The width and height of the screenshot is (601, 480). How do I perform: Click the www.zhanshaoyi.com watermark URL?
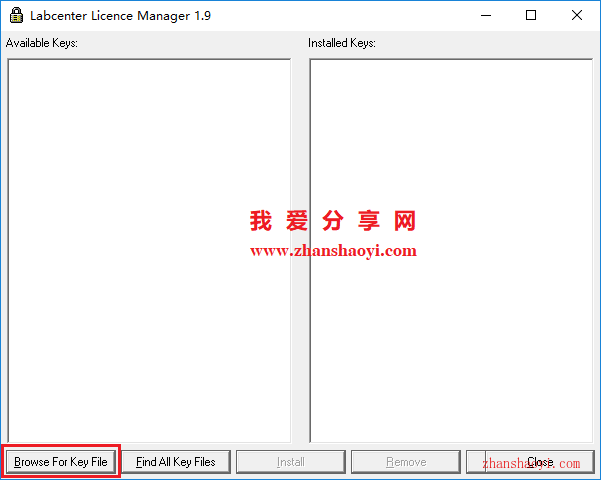333,251
